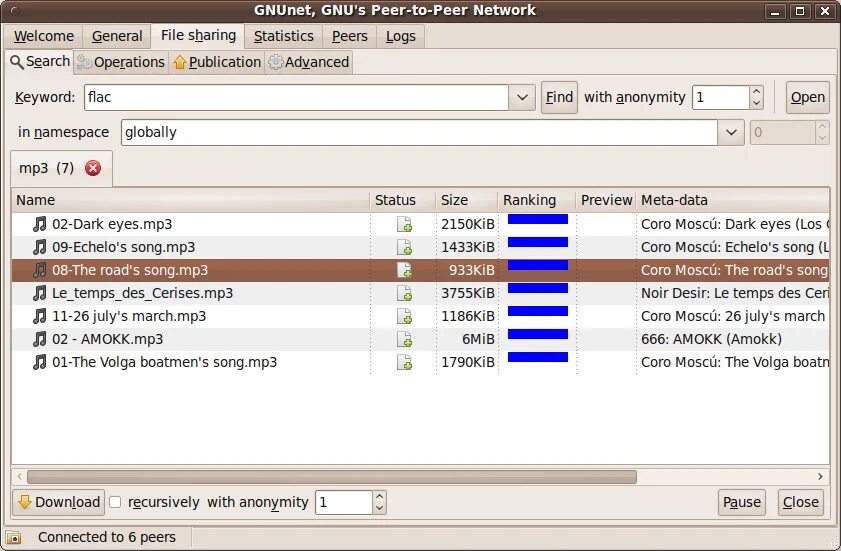The height and width of the screenshot is (551, 841).
Task: Click status icon of 08-The road's song.mp3
Action: 404,270
